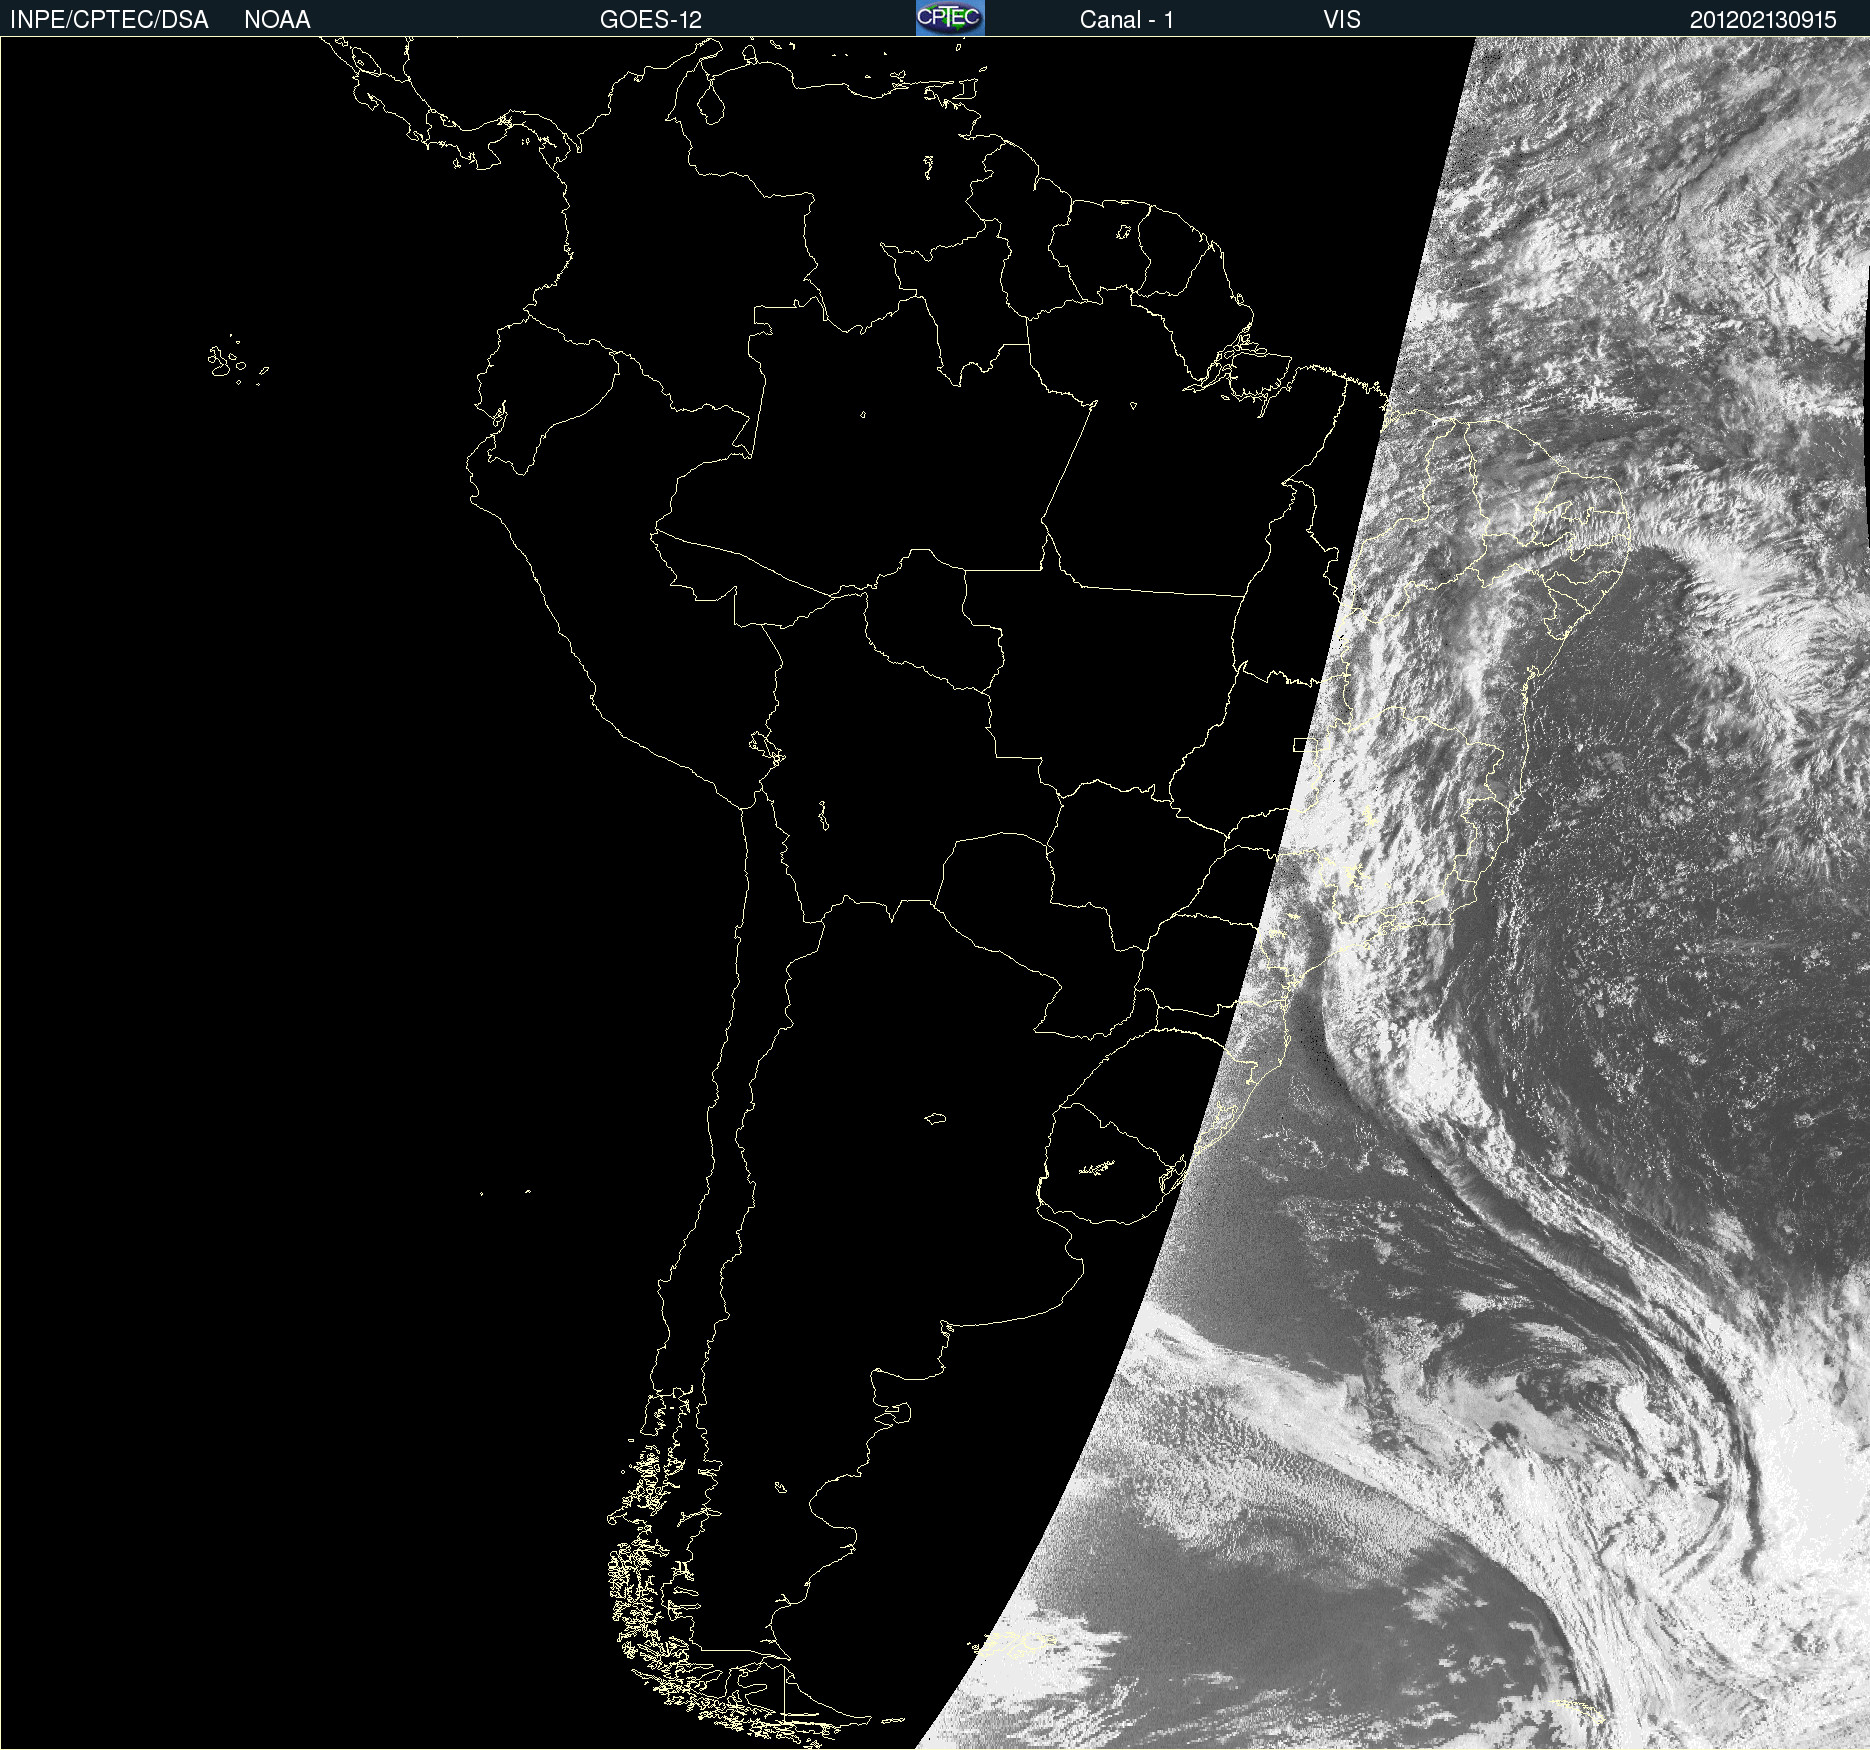Click the 'VIS' label in header
The image size is (1870, 1750).
pyautogui.click(x=1342, y=20)
